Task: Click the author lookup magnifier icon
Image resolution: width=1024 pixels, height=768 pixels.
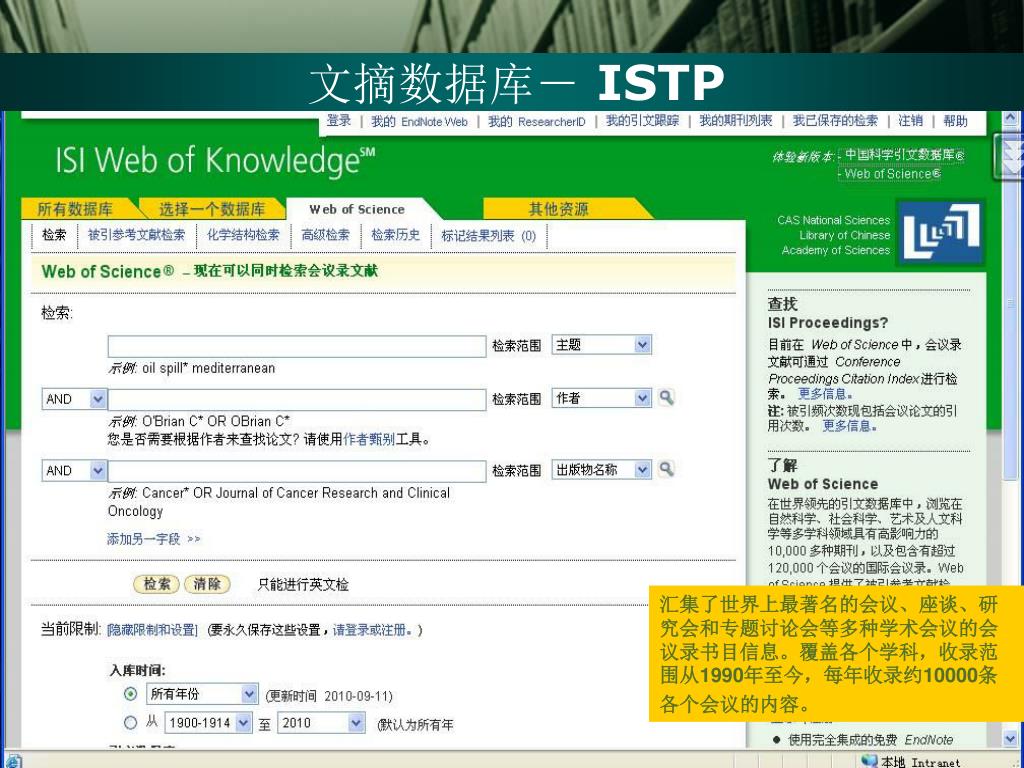Action: [666, 397]
